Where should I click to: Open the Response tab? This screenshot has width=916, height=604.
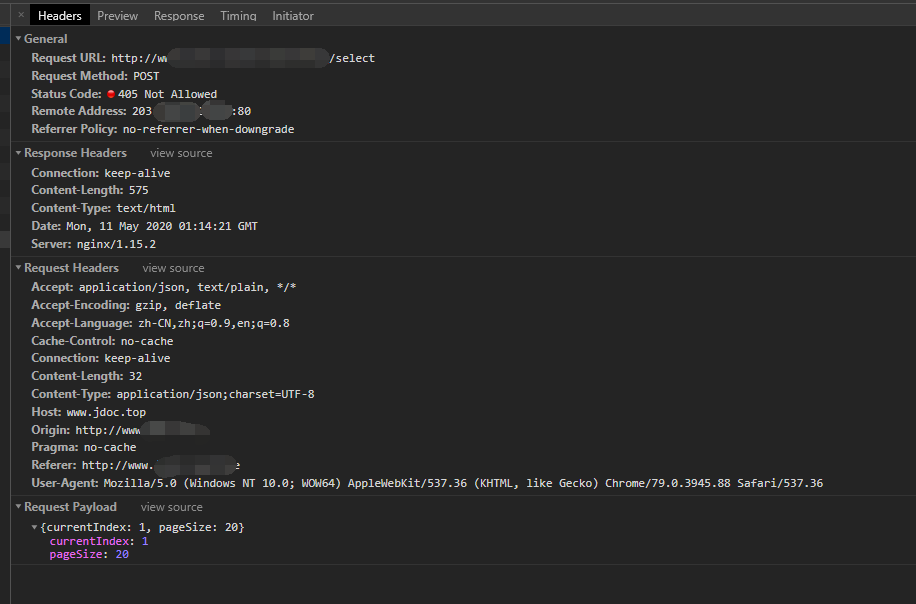[179, 16]
